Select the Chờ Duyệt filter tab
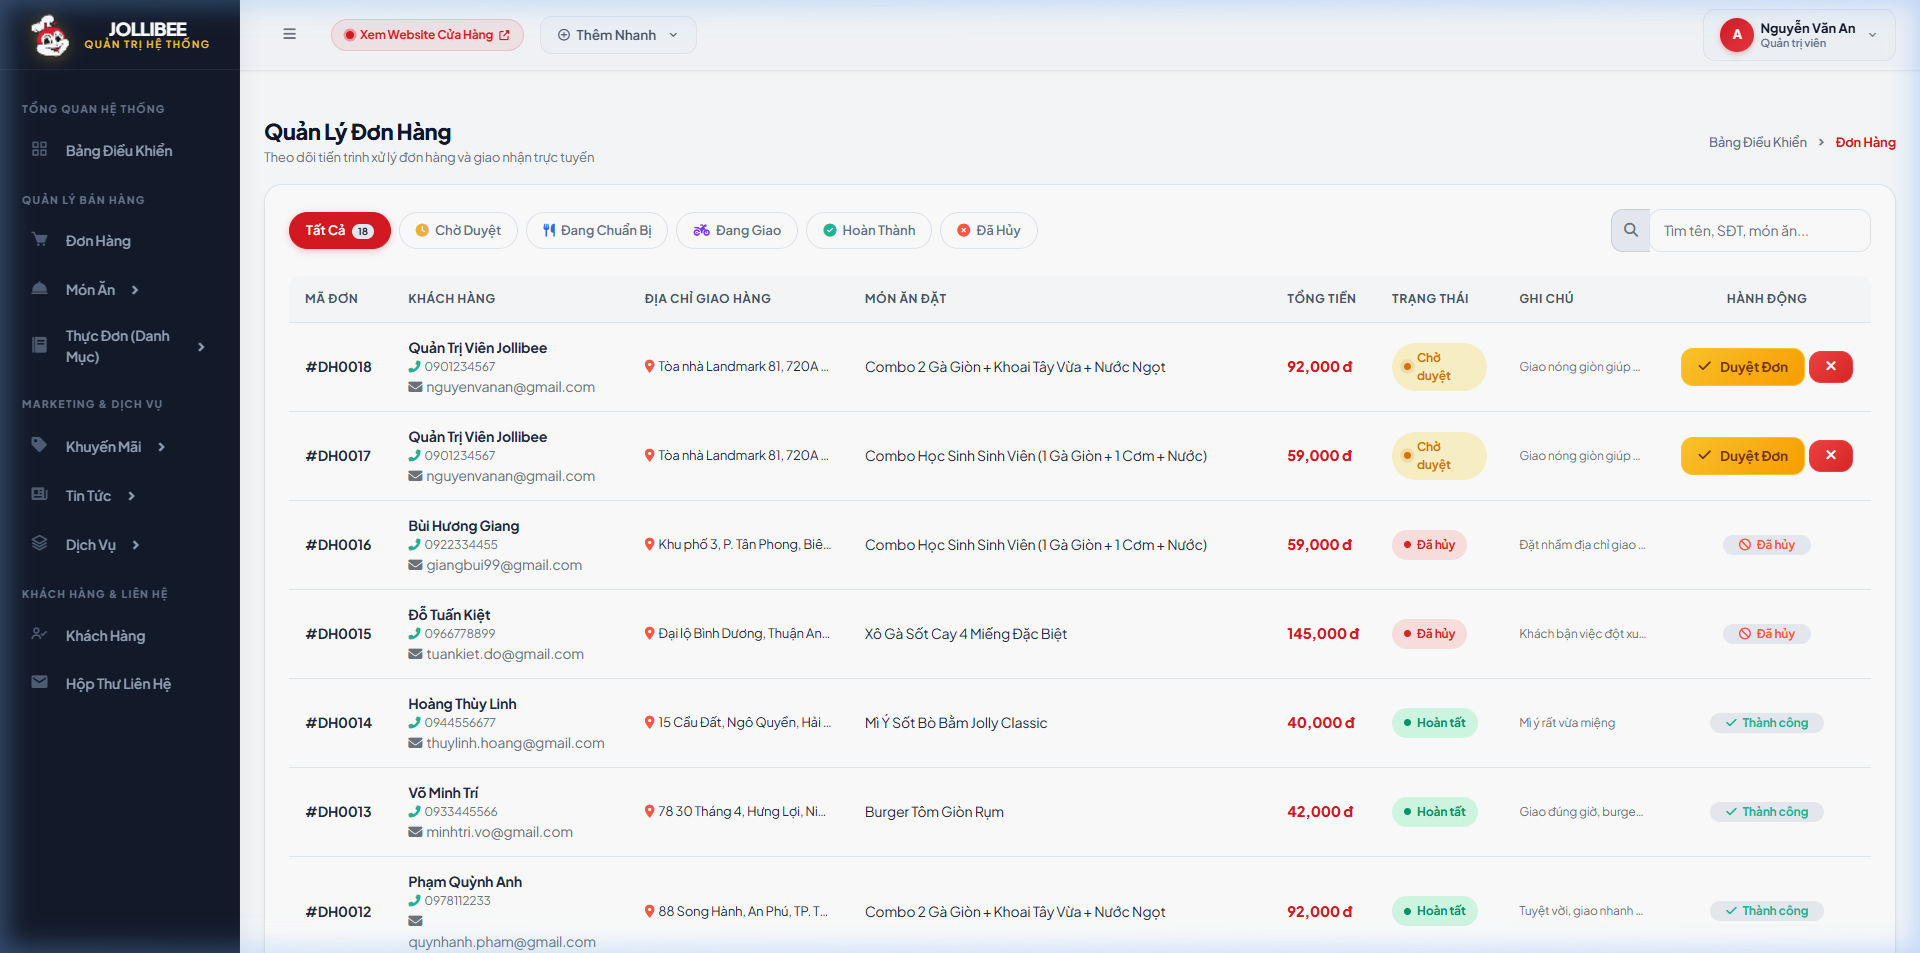The width and height of the screenshot is (1920, 953). tap(458, 231)
